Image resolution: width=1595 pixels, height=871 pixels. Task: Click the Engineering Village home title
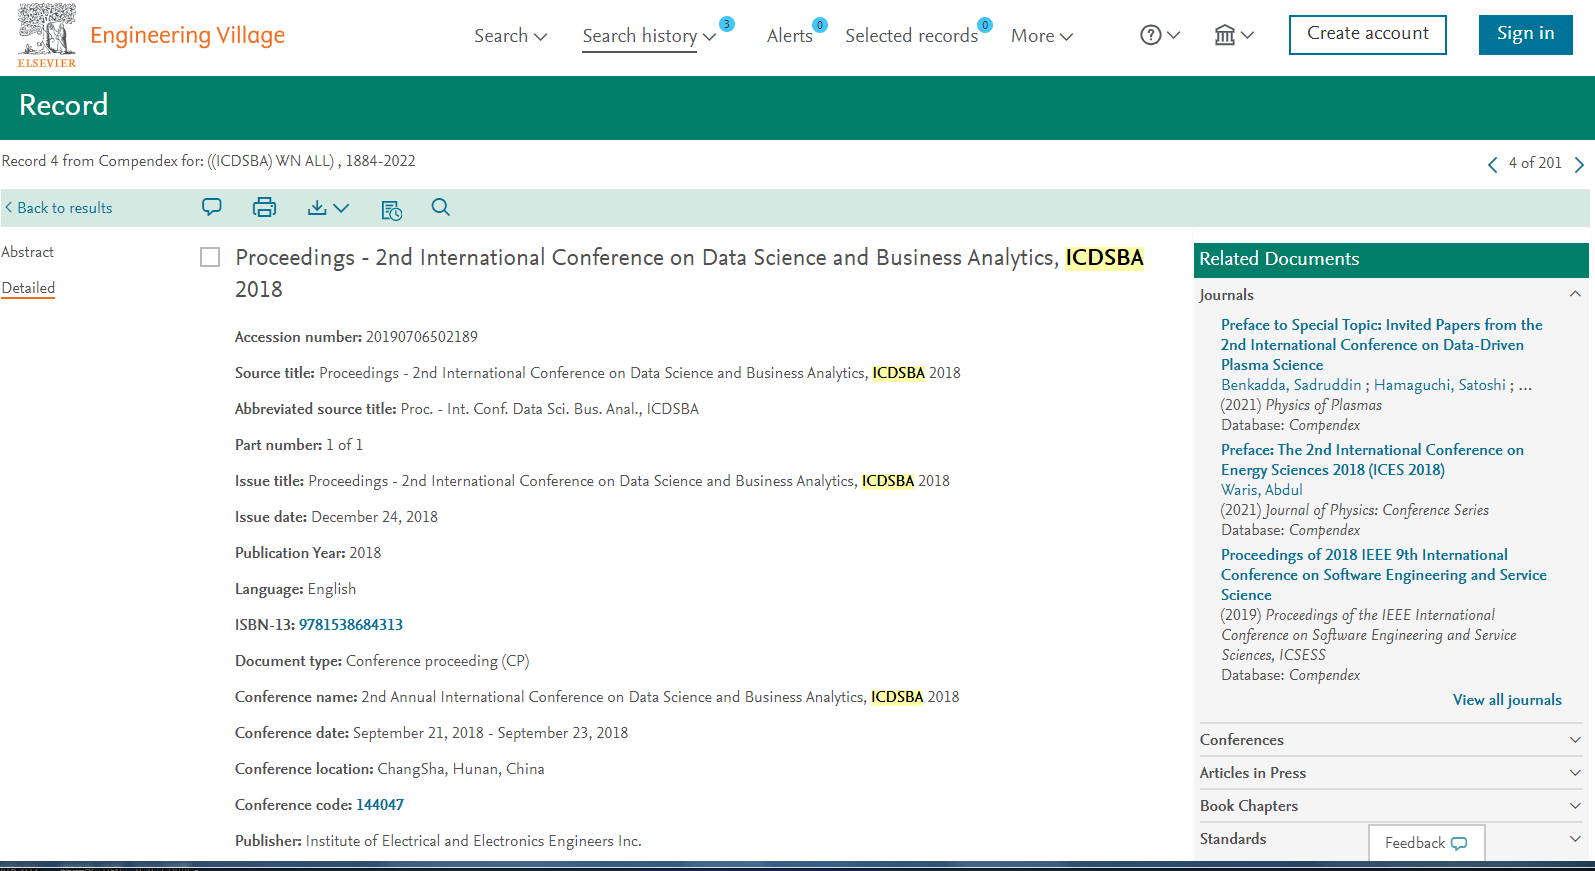(187, 36)
